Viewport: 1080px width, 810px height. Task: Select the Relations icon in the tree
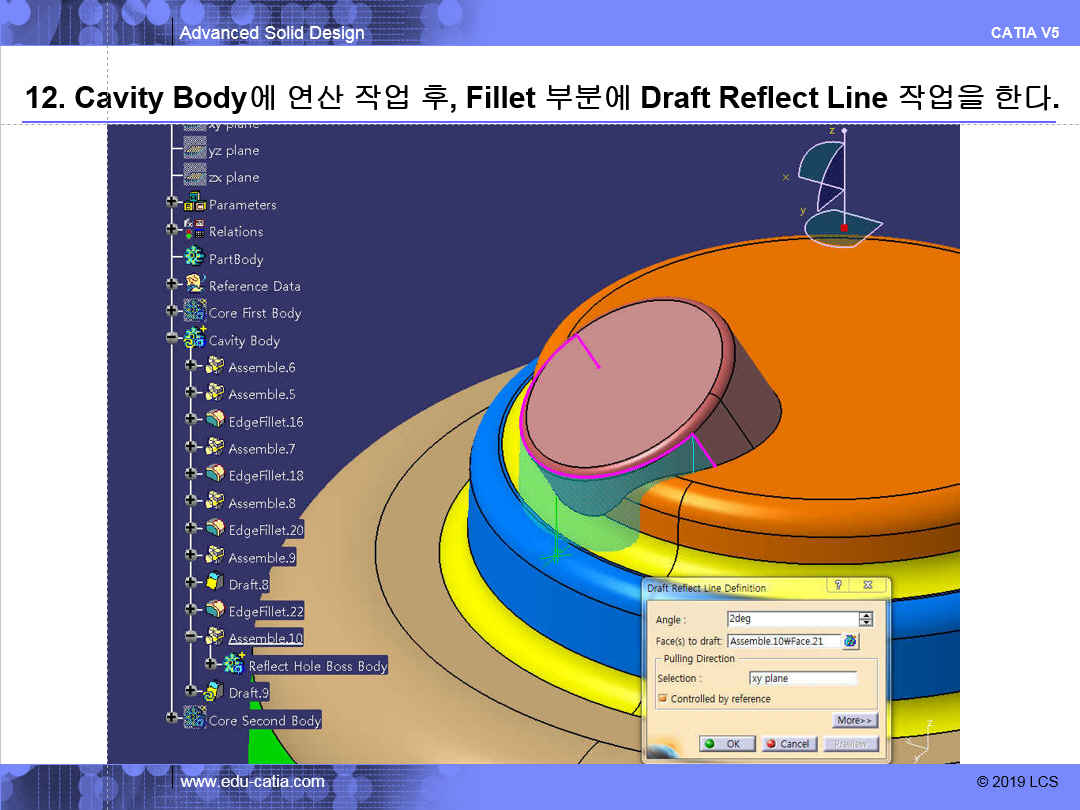[x=195, y=231]
